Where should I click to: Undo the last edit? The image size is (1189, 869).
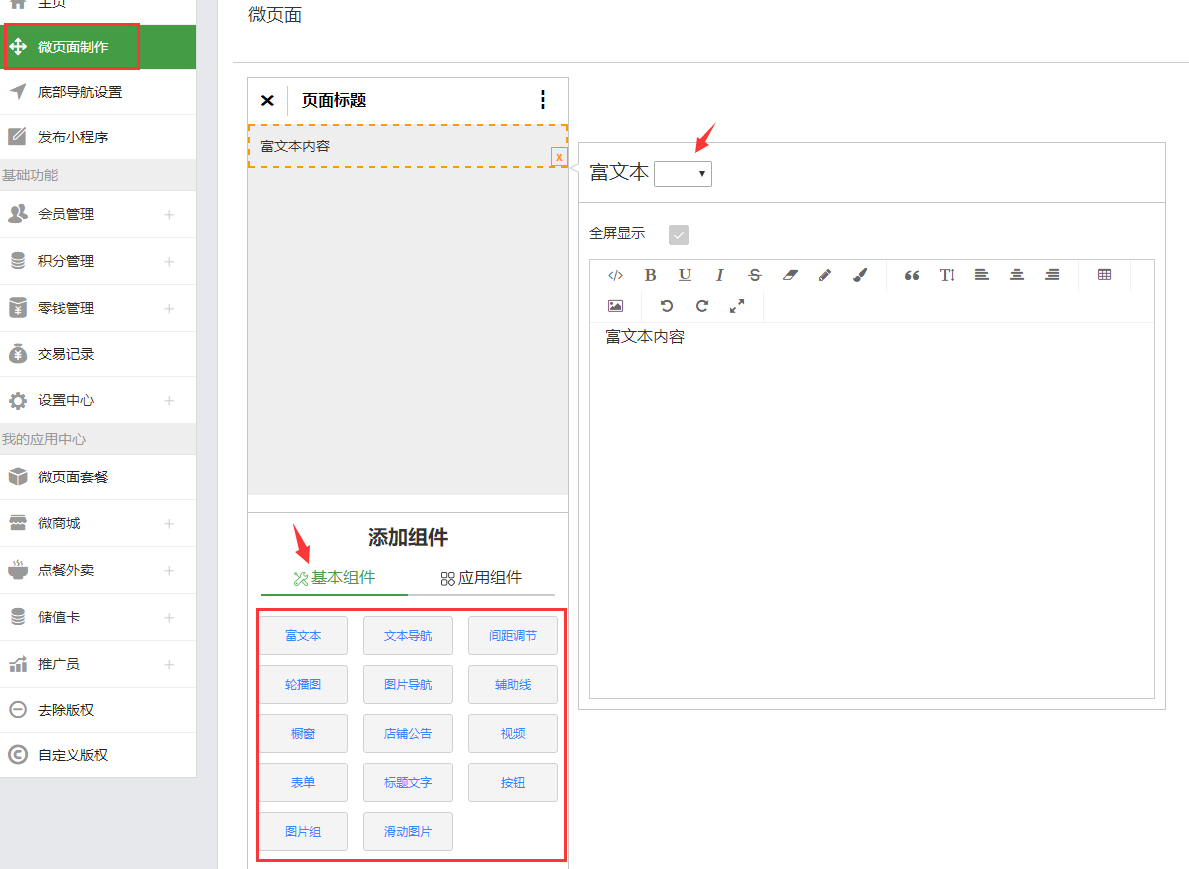667,306
